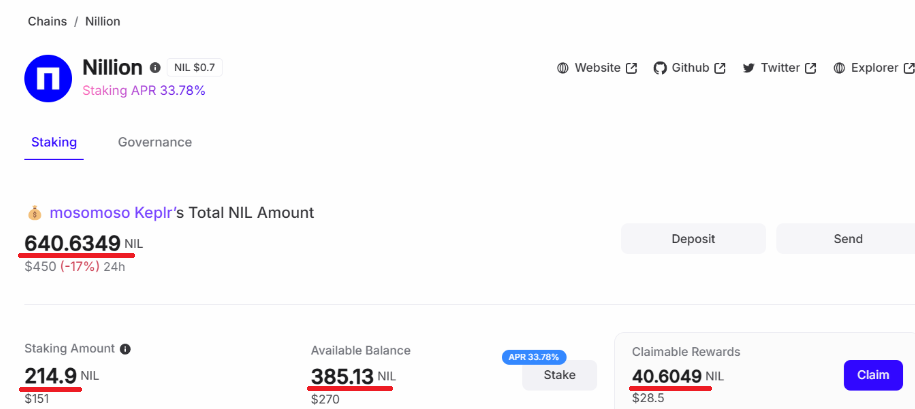Open the Staking Amount info icon

pos(125,349)
